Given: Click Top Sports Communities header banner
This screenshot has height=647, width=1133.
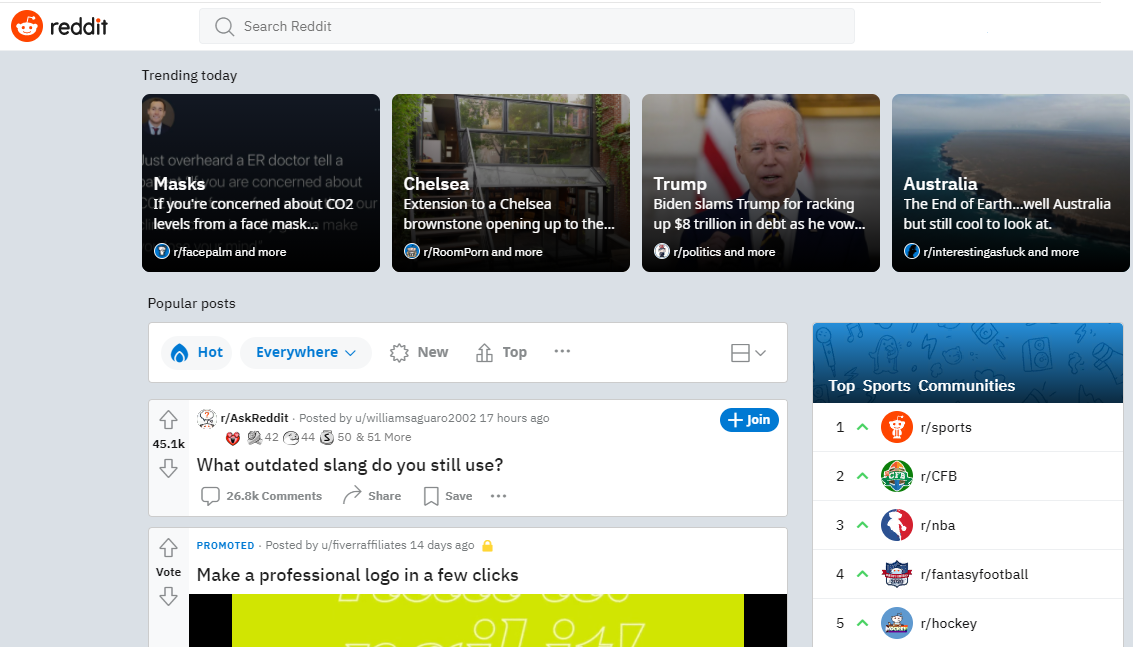Looking at the screenshot, I should coord(968,363).
